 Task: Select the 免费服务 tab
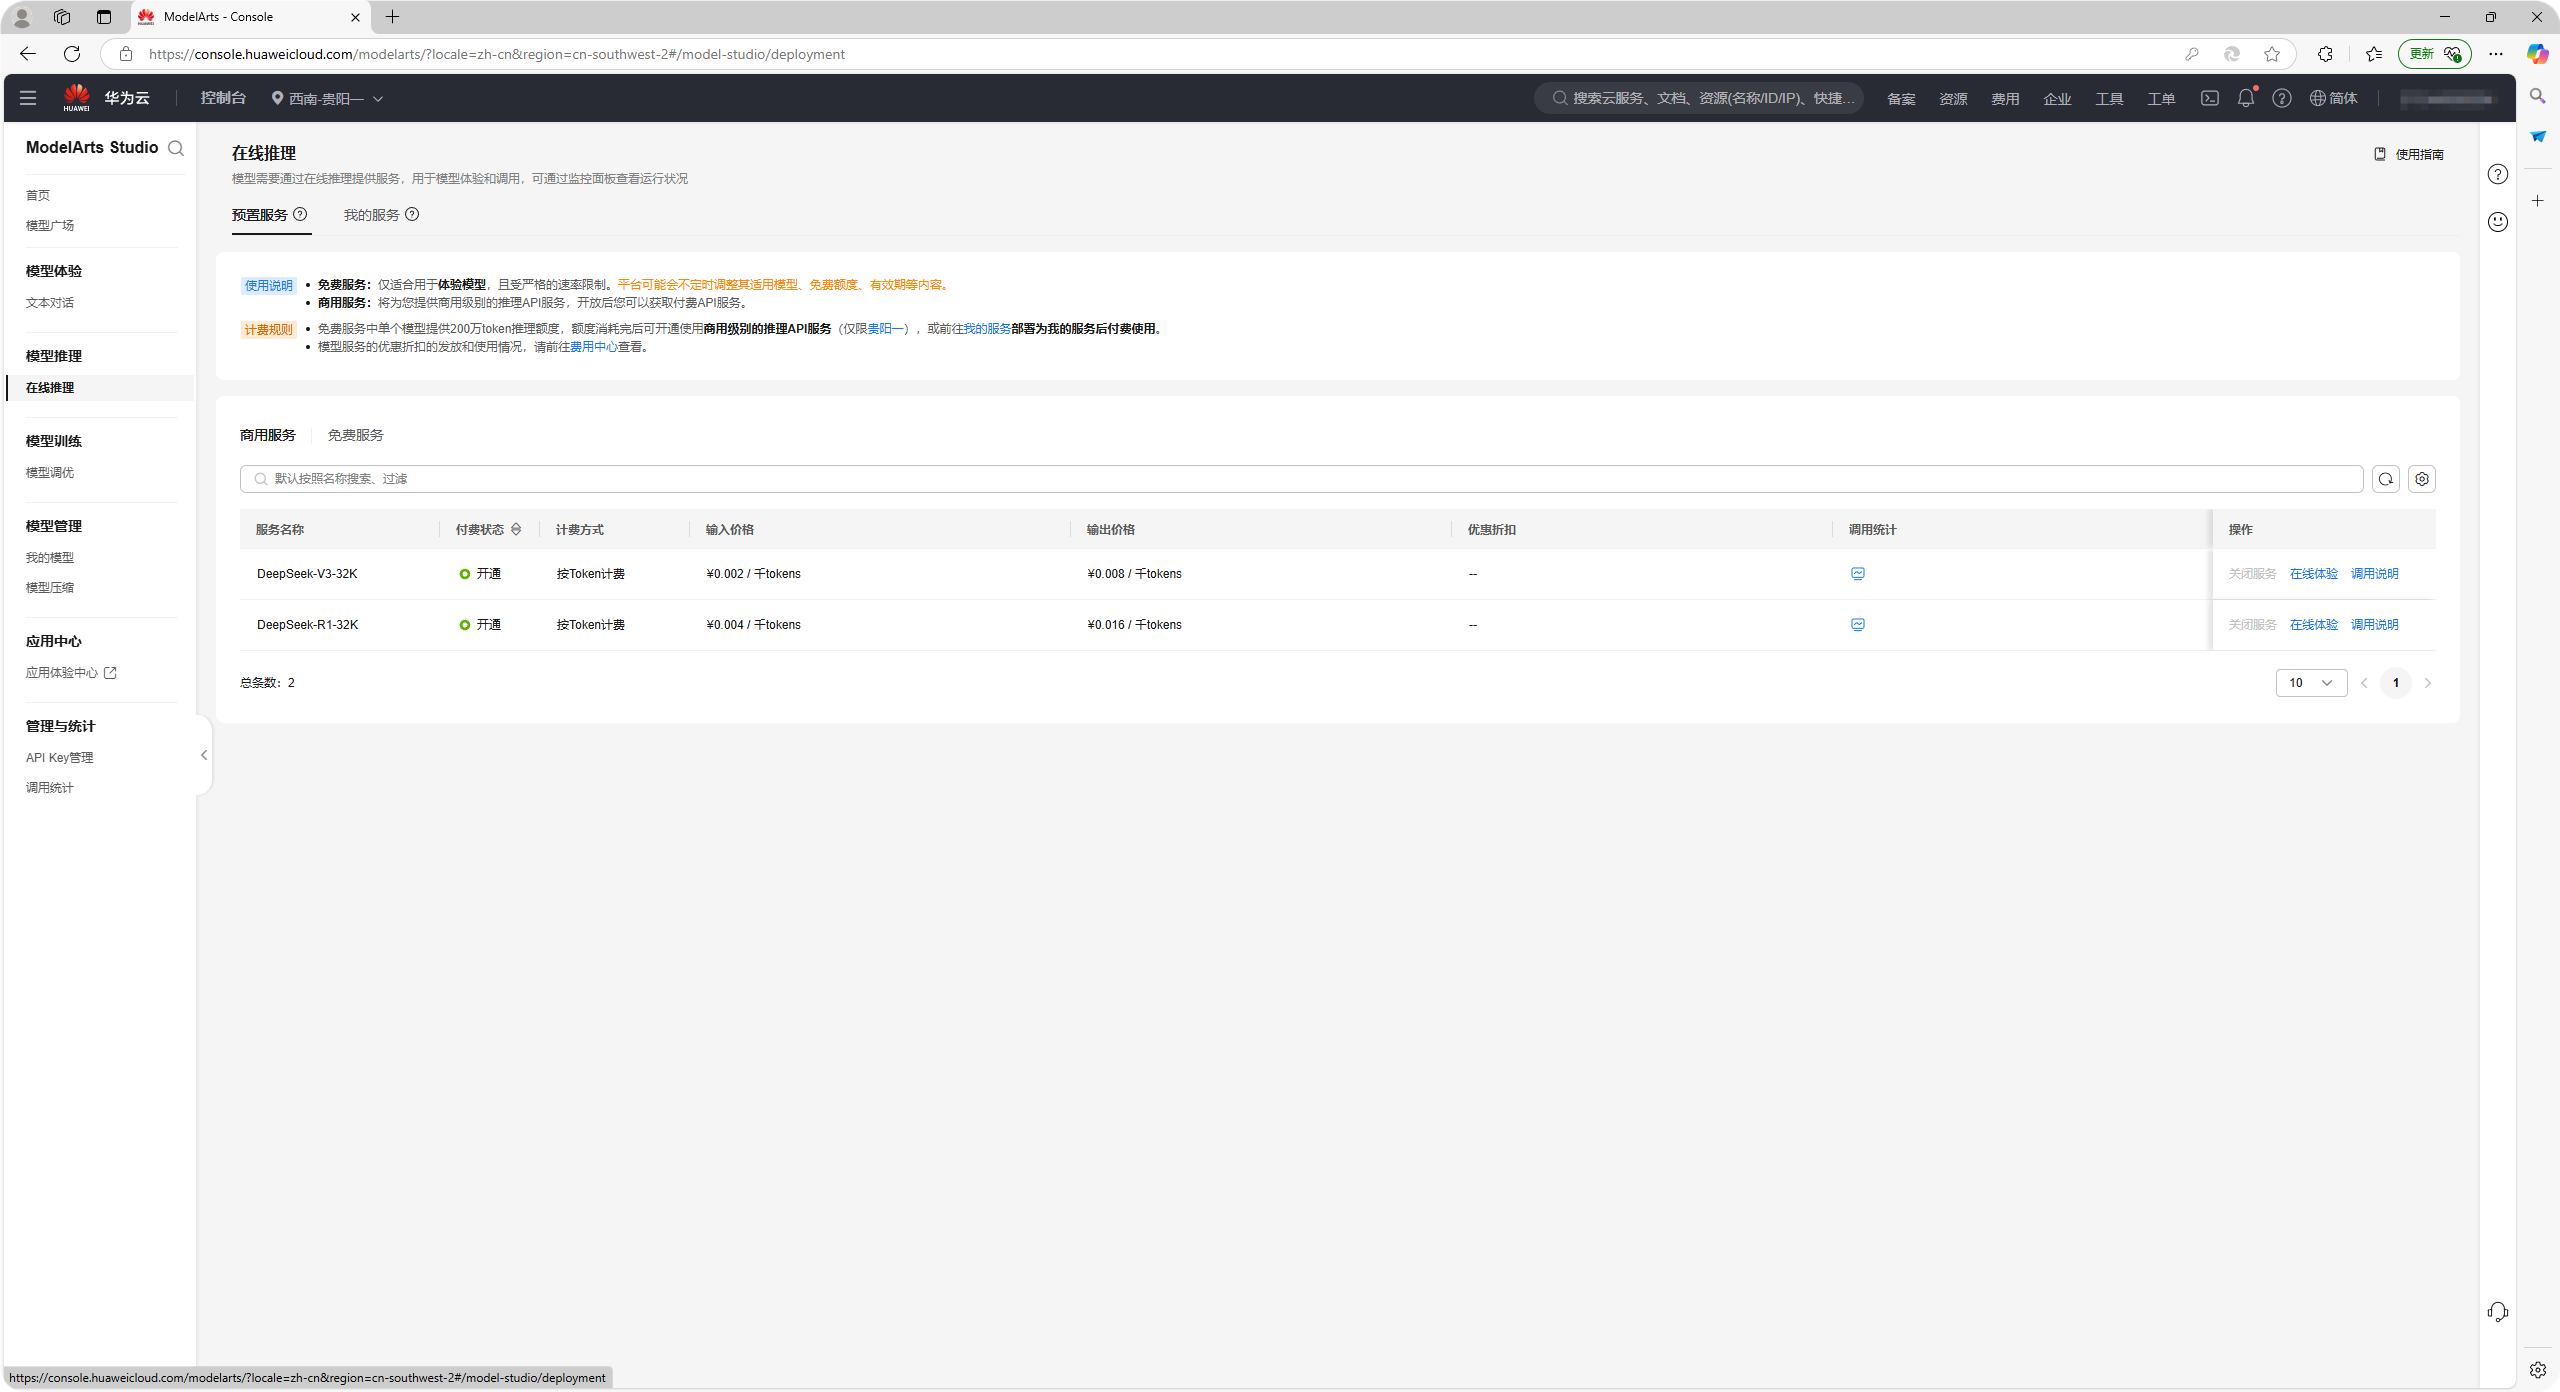(355, 435)
